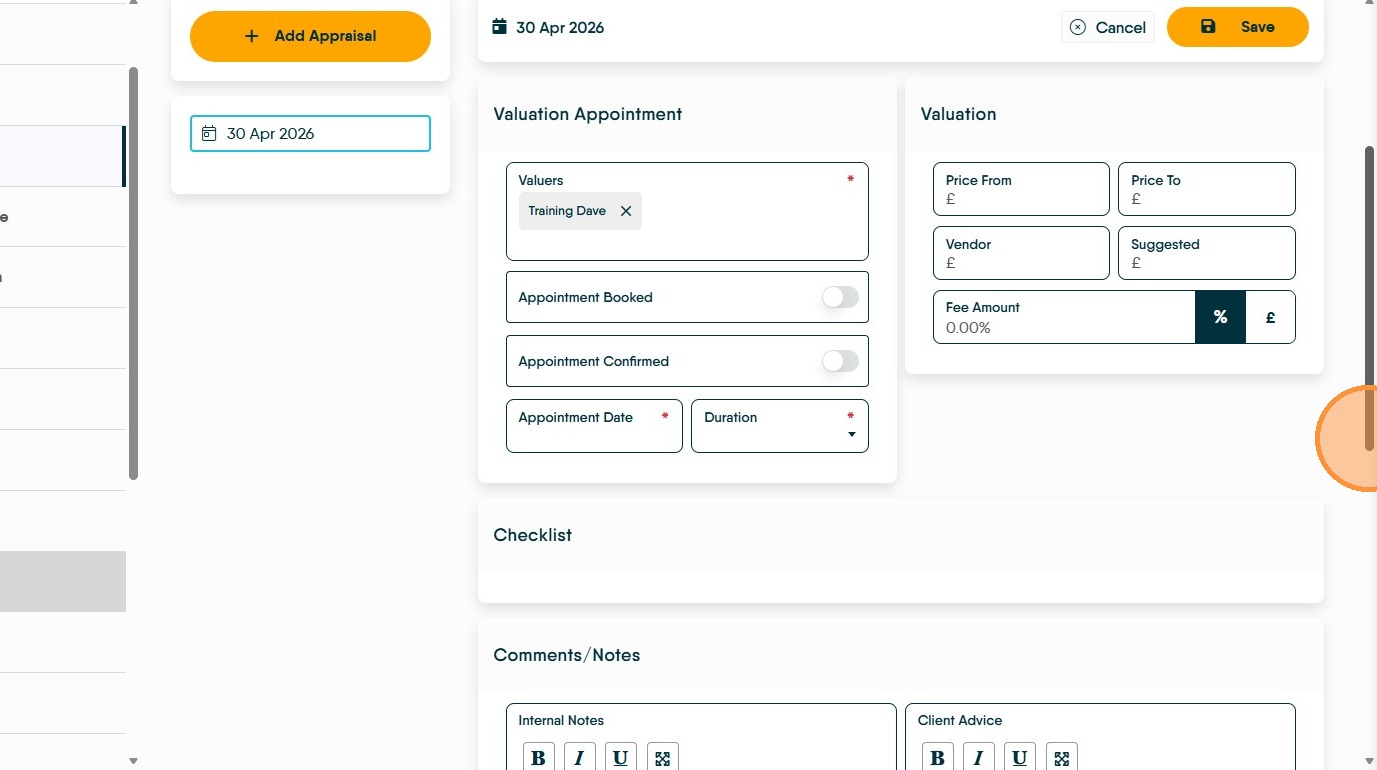Switch Fee Amount to pounds mode
Viewport: 1377px width, 770px height.
[1270, 317]
